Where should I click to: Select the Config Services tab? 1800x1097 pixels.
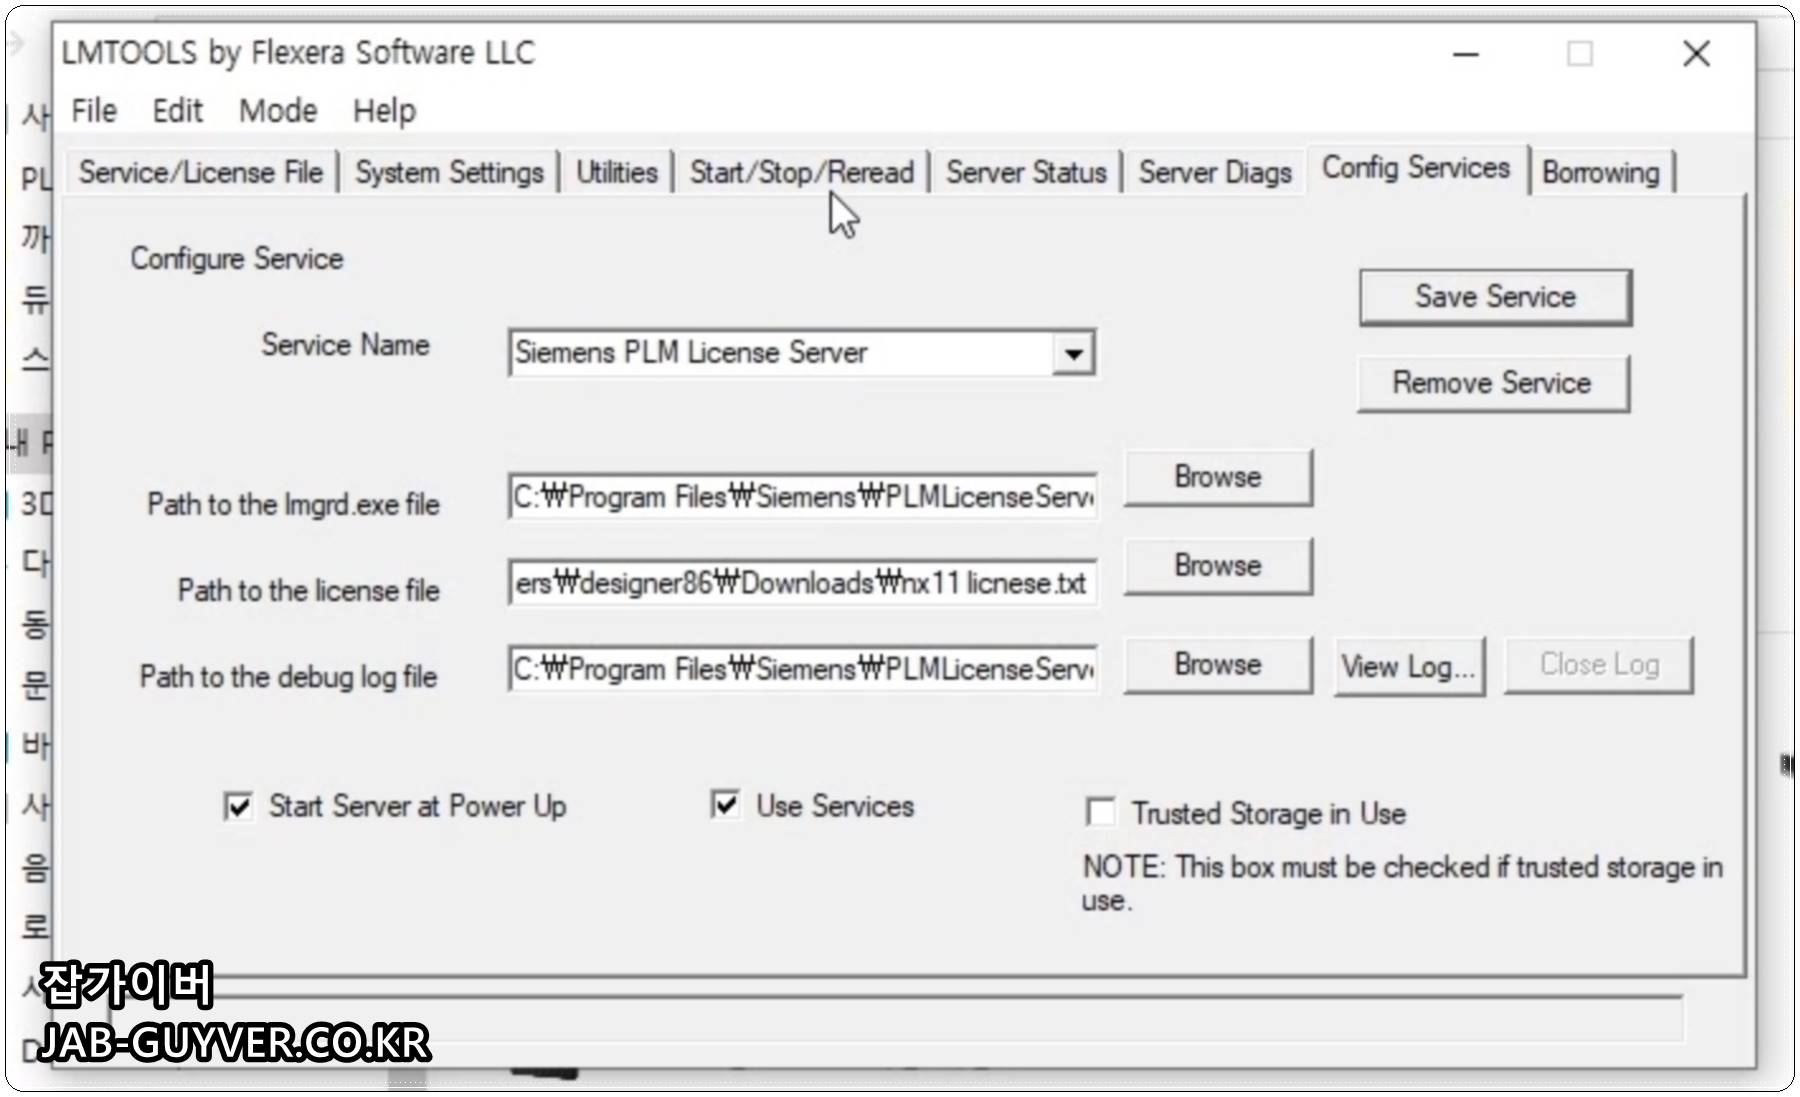1416,168
